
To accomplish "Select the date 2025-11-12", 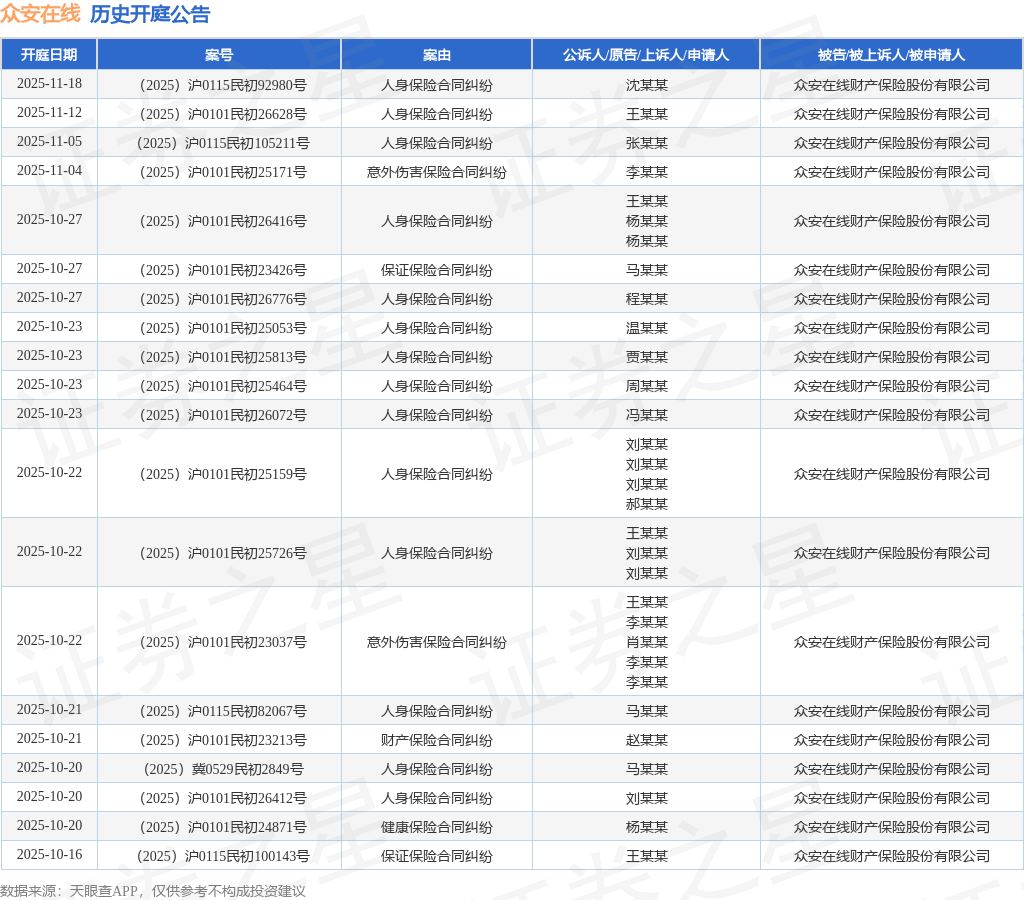I will (x=50, y=112).
